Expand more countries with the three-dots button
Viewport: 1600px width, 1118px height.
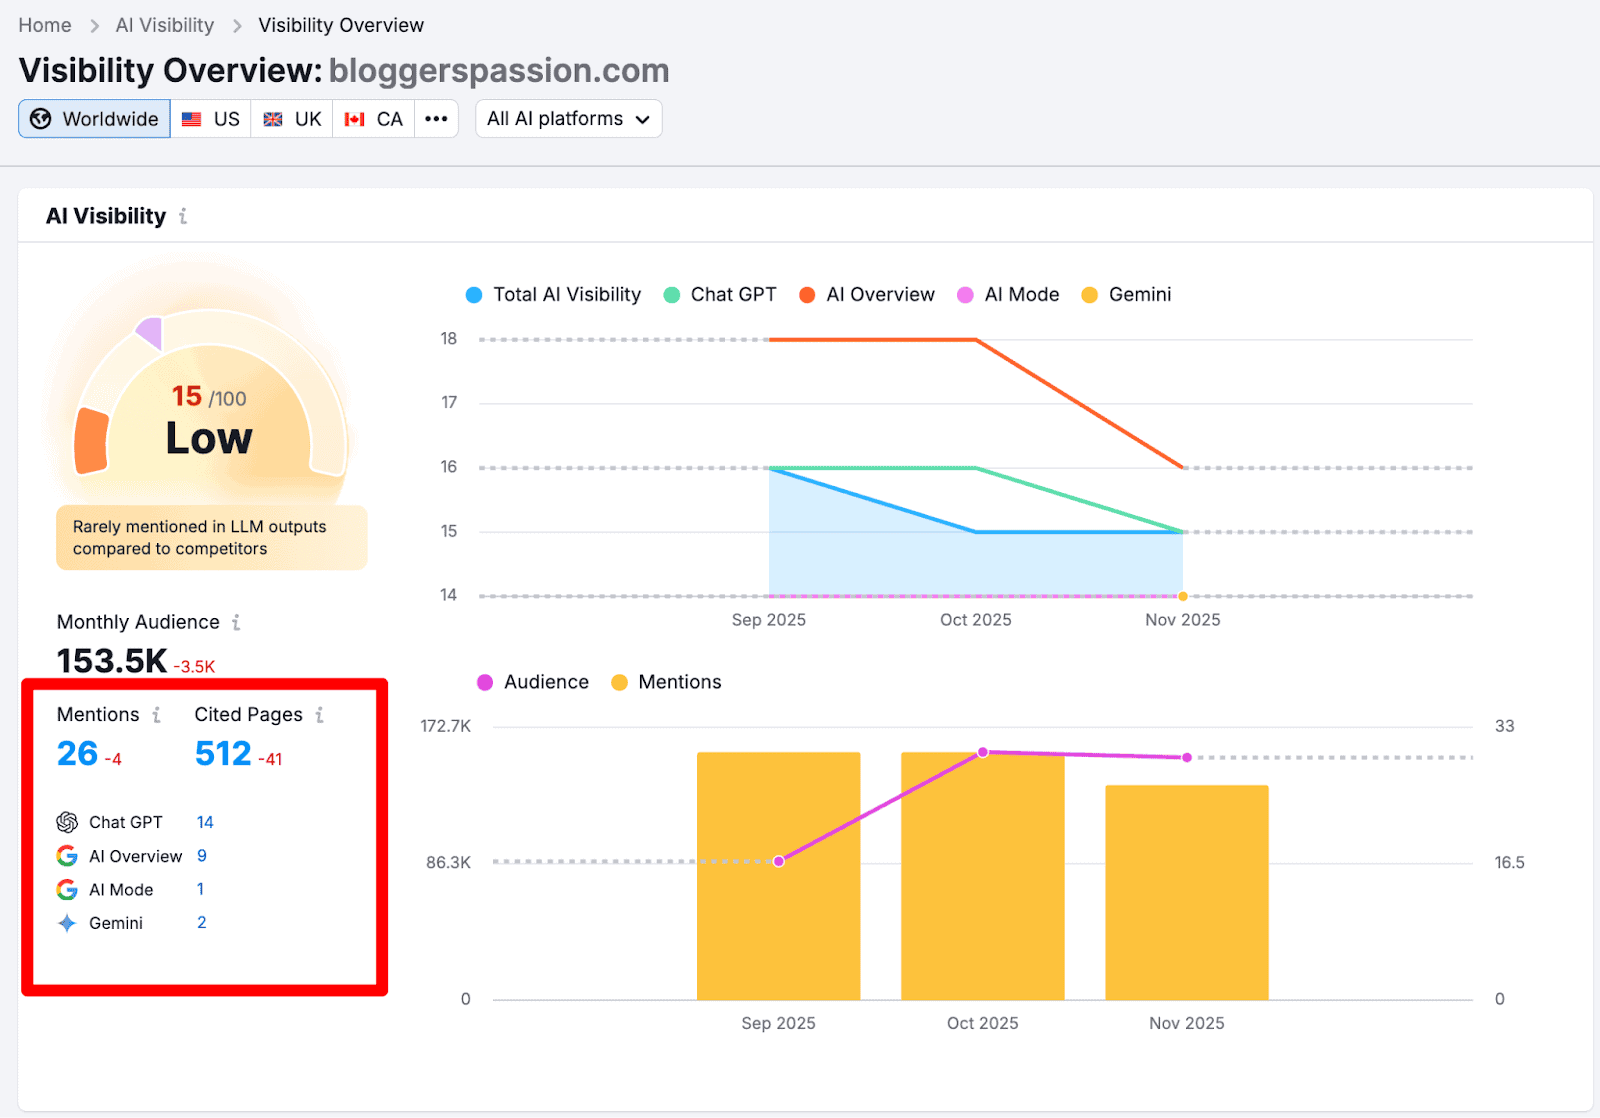coord(436,119)
